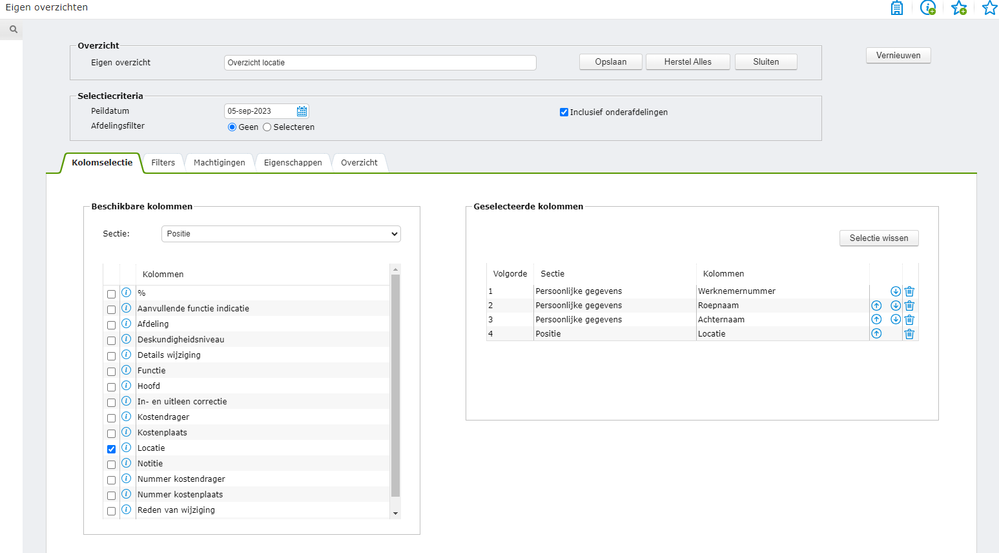Click the info icon beside Functie
Viewport: 999px width, 553px height.
(126, 371)
